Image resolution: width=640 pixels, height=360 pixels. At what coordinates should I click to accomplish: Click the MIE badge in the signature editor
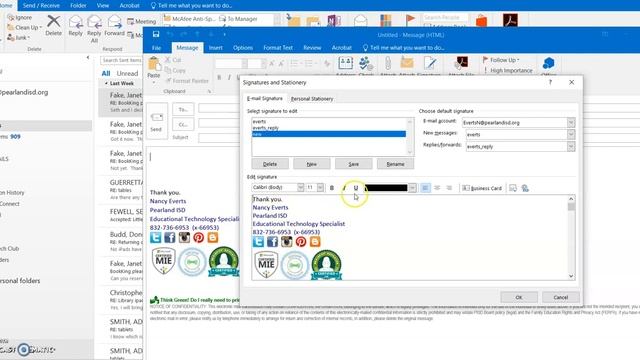pos(267,264)
